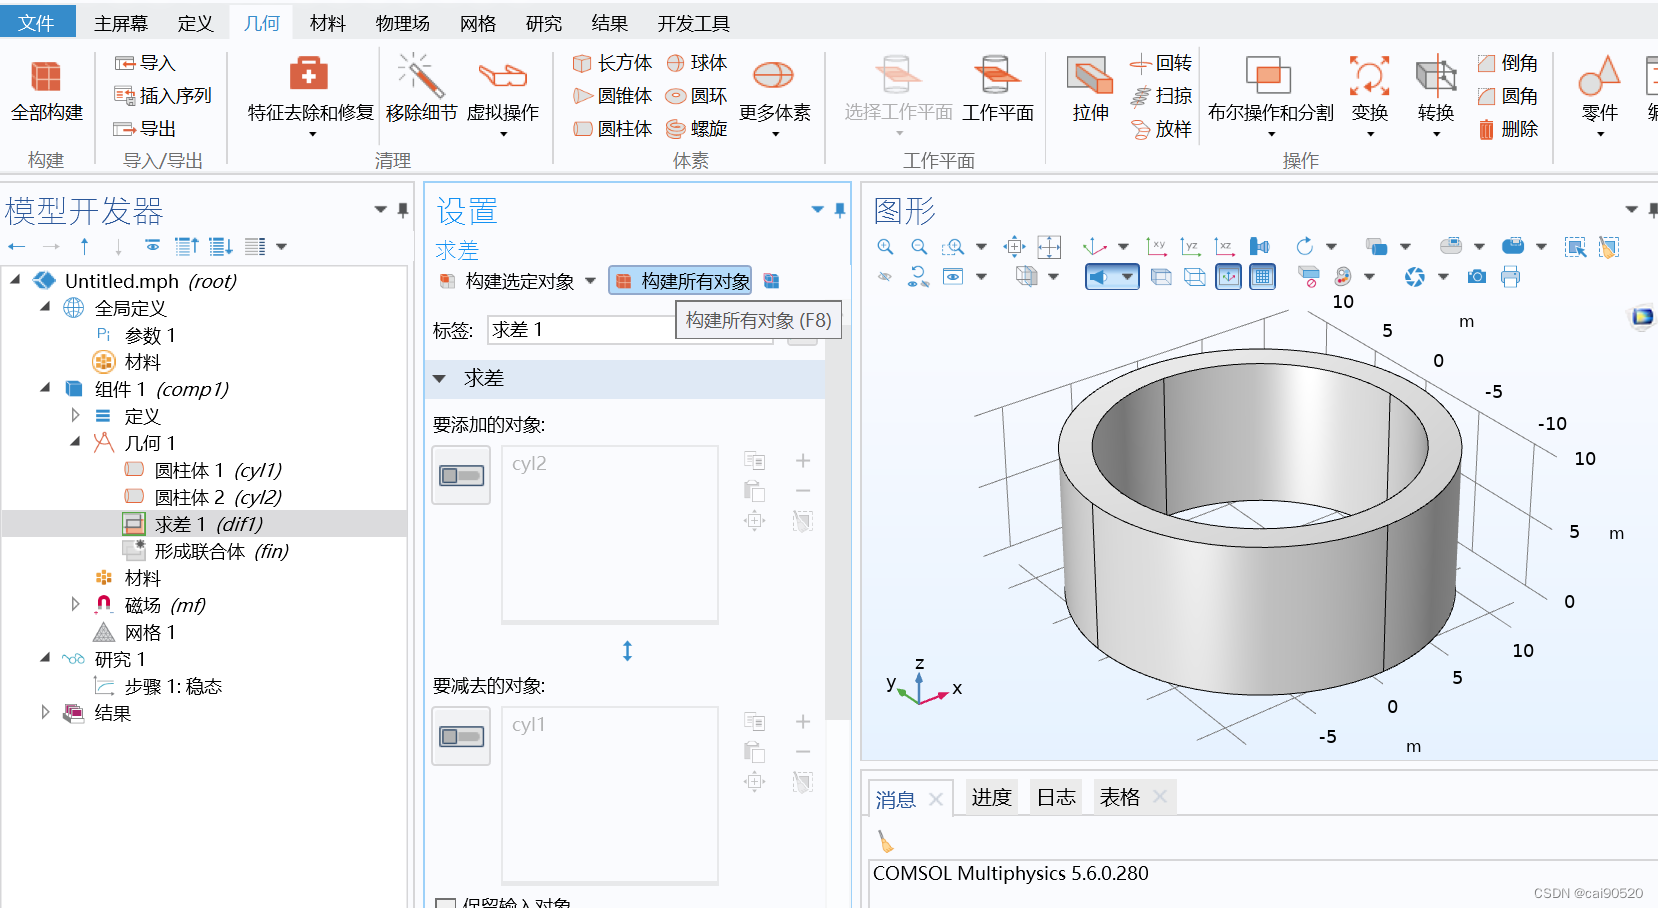This screenshot has width=1658, height=908.
Task: Open the 进度 tab in the messages panel
Action: point(990,796)
